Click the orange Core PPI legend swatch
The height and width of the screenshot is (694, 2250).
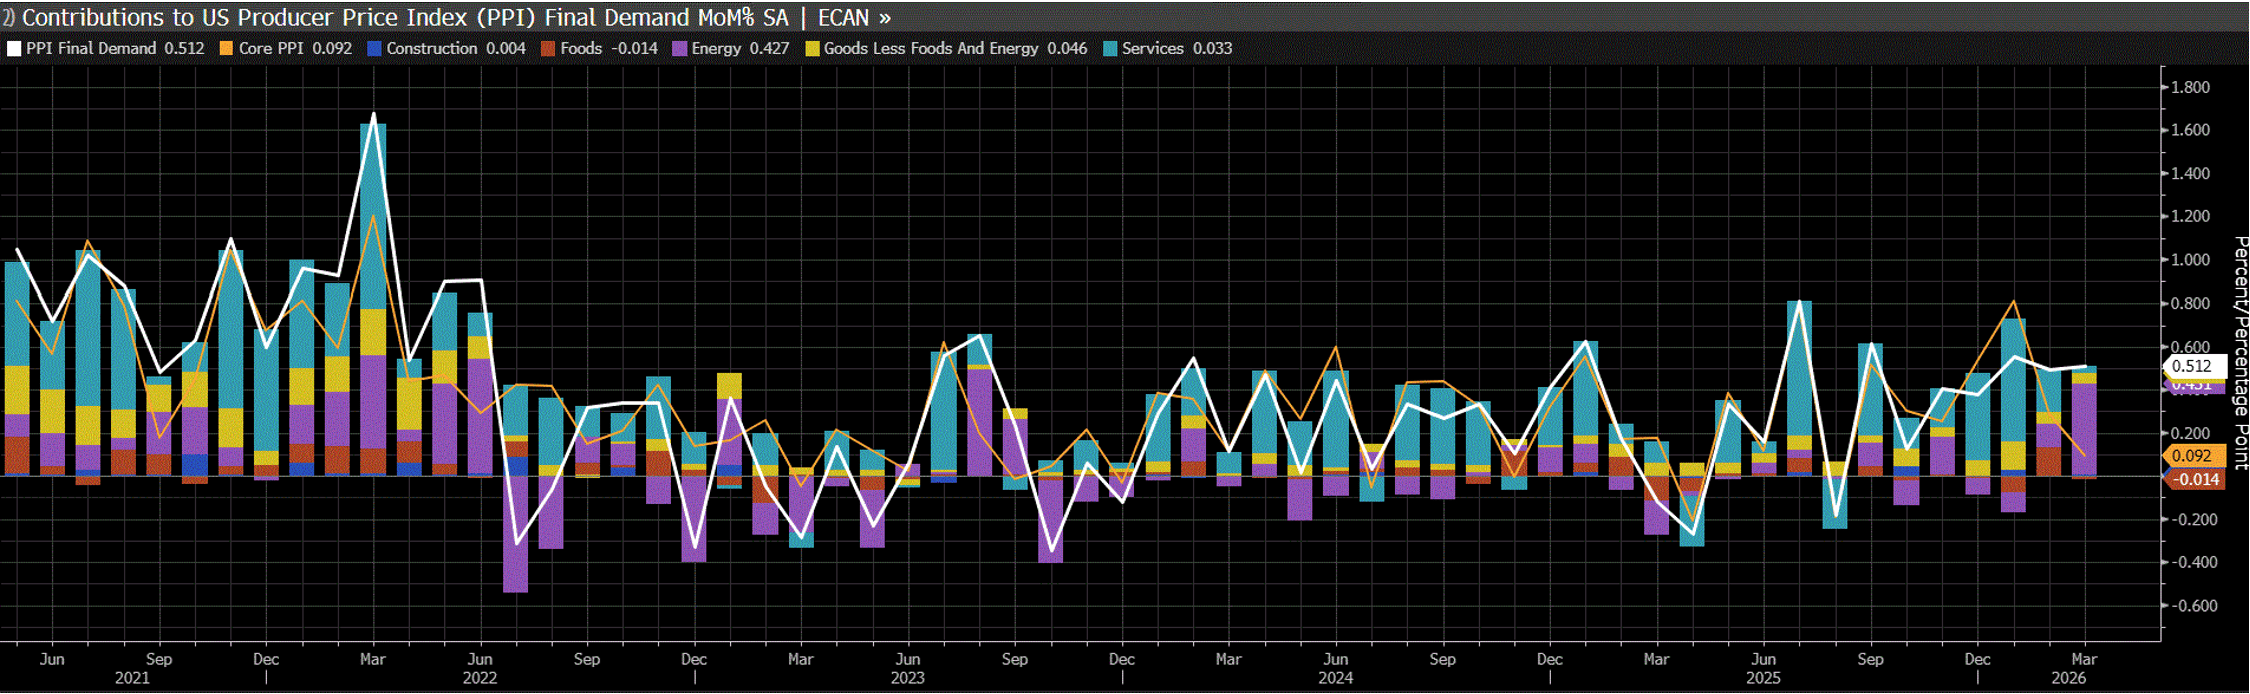[226, 49]
